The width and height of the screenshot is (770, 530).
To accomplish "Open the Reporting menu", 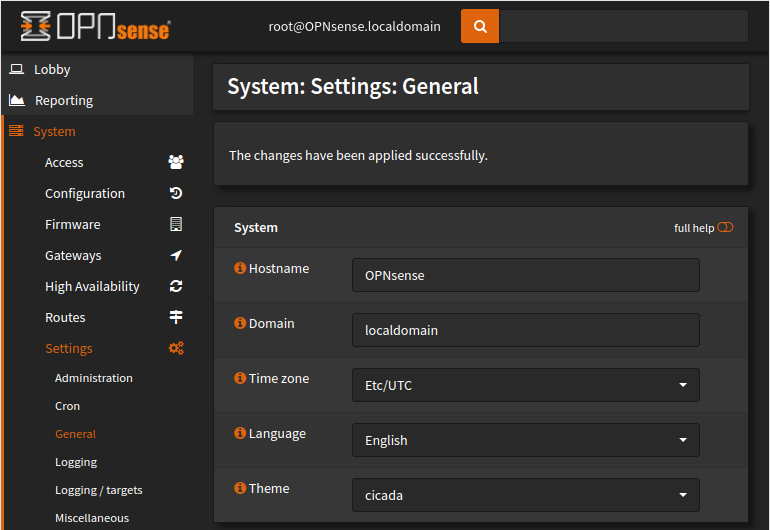I will 63,100.
